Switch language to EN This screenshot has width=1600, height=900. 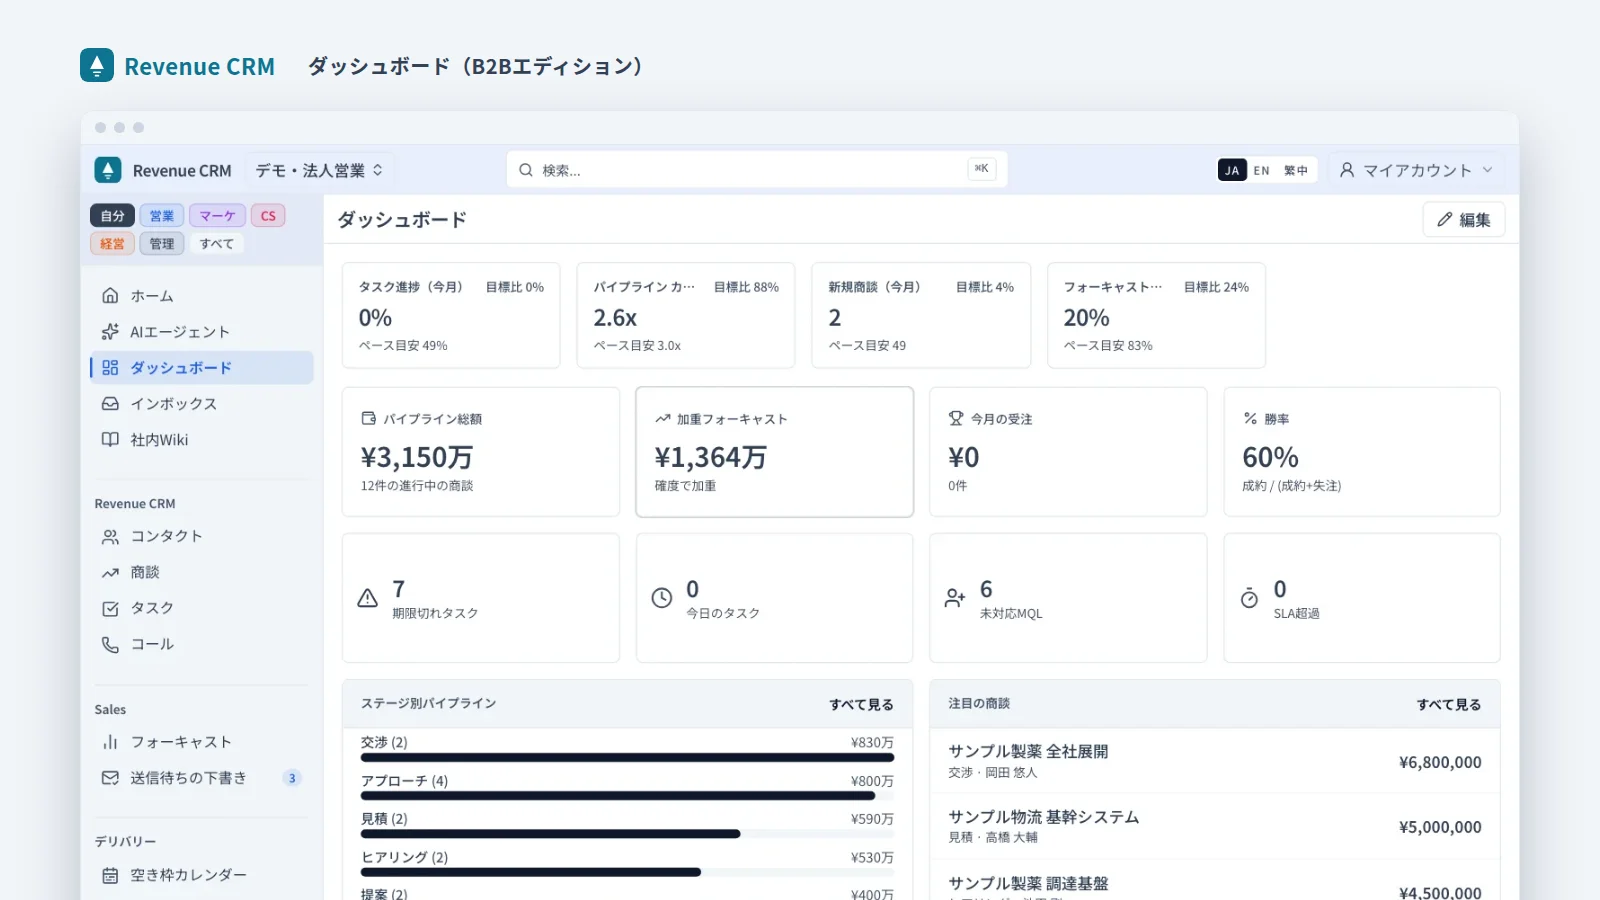tap(1262, 170)
